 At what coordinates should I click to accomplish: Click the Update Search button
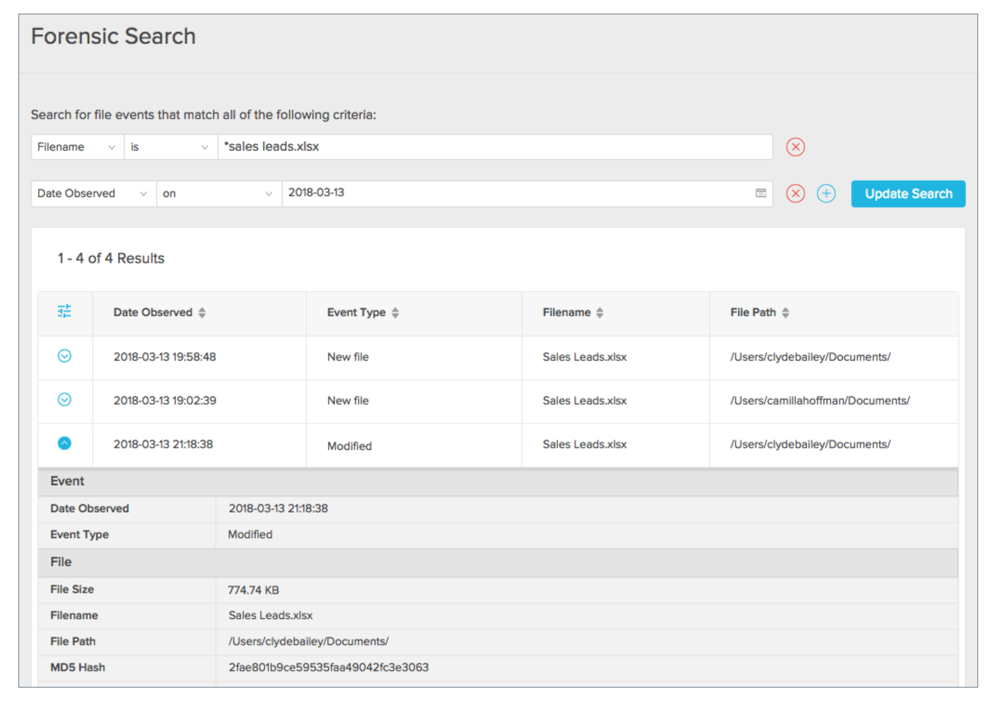908,193
